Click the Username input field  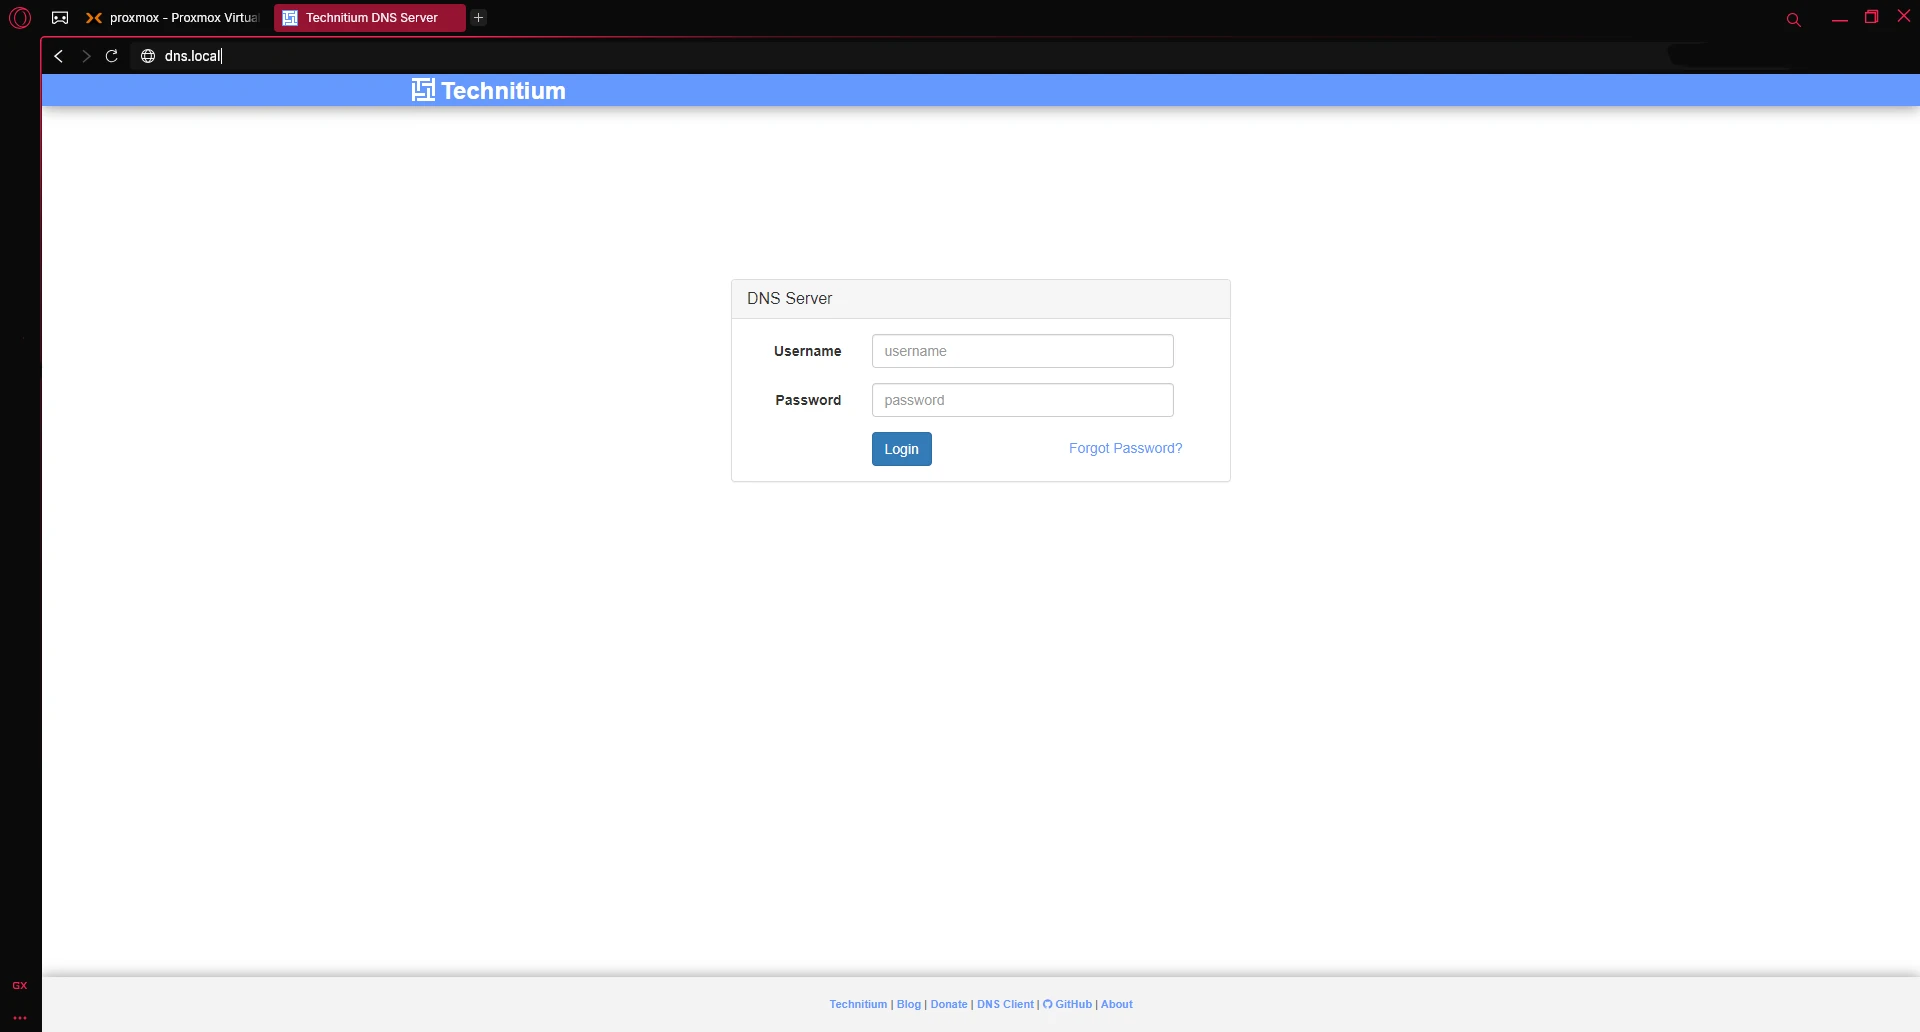tap(1022, 351)
